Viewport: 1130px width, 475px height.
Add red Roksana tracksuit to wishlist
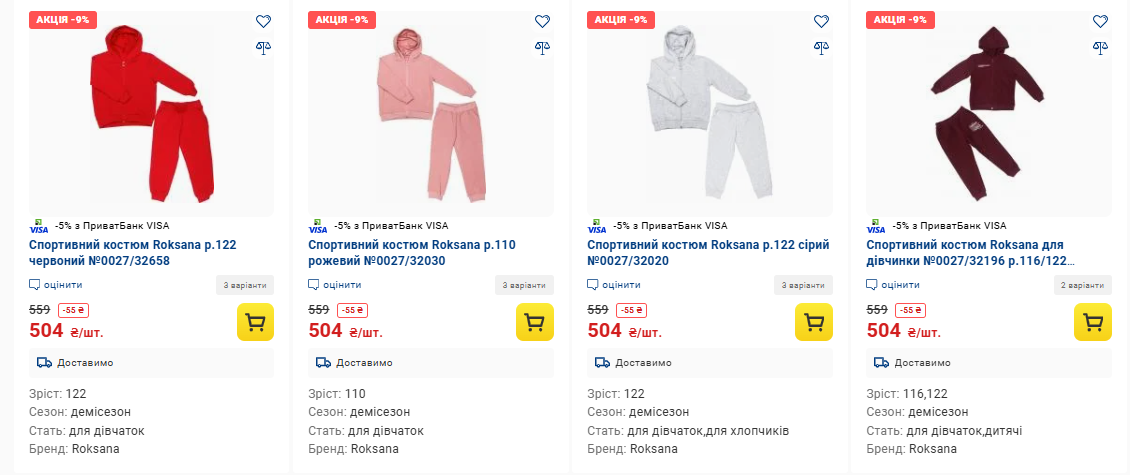click(263, 21)
